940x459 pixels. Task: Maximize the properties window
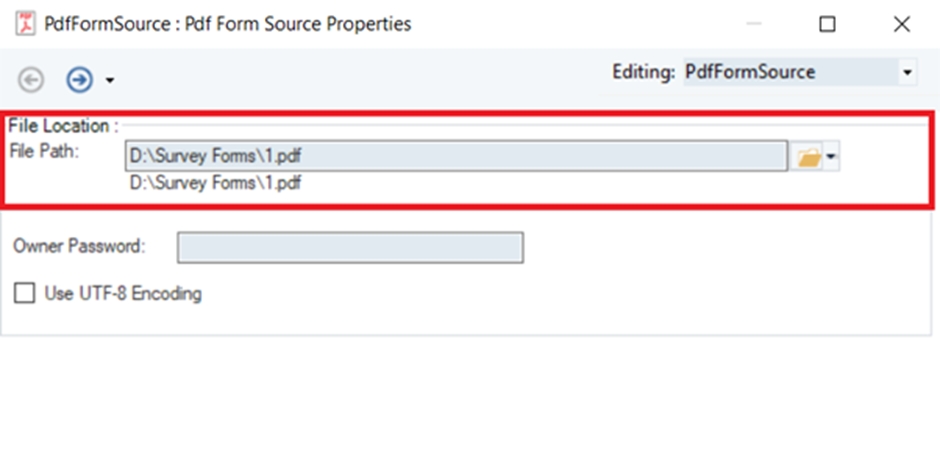tap(827, 24)
